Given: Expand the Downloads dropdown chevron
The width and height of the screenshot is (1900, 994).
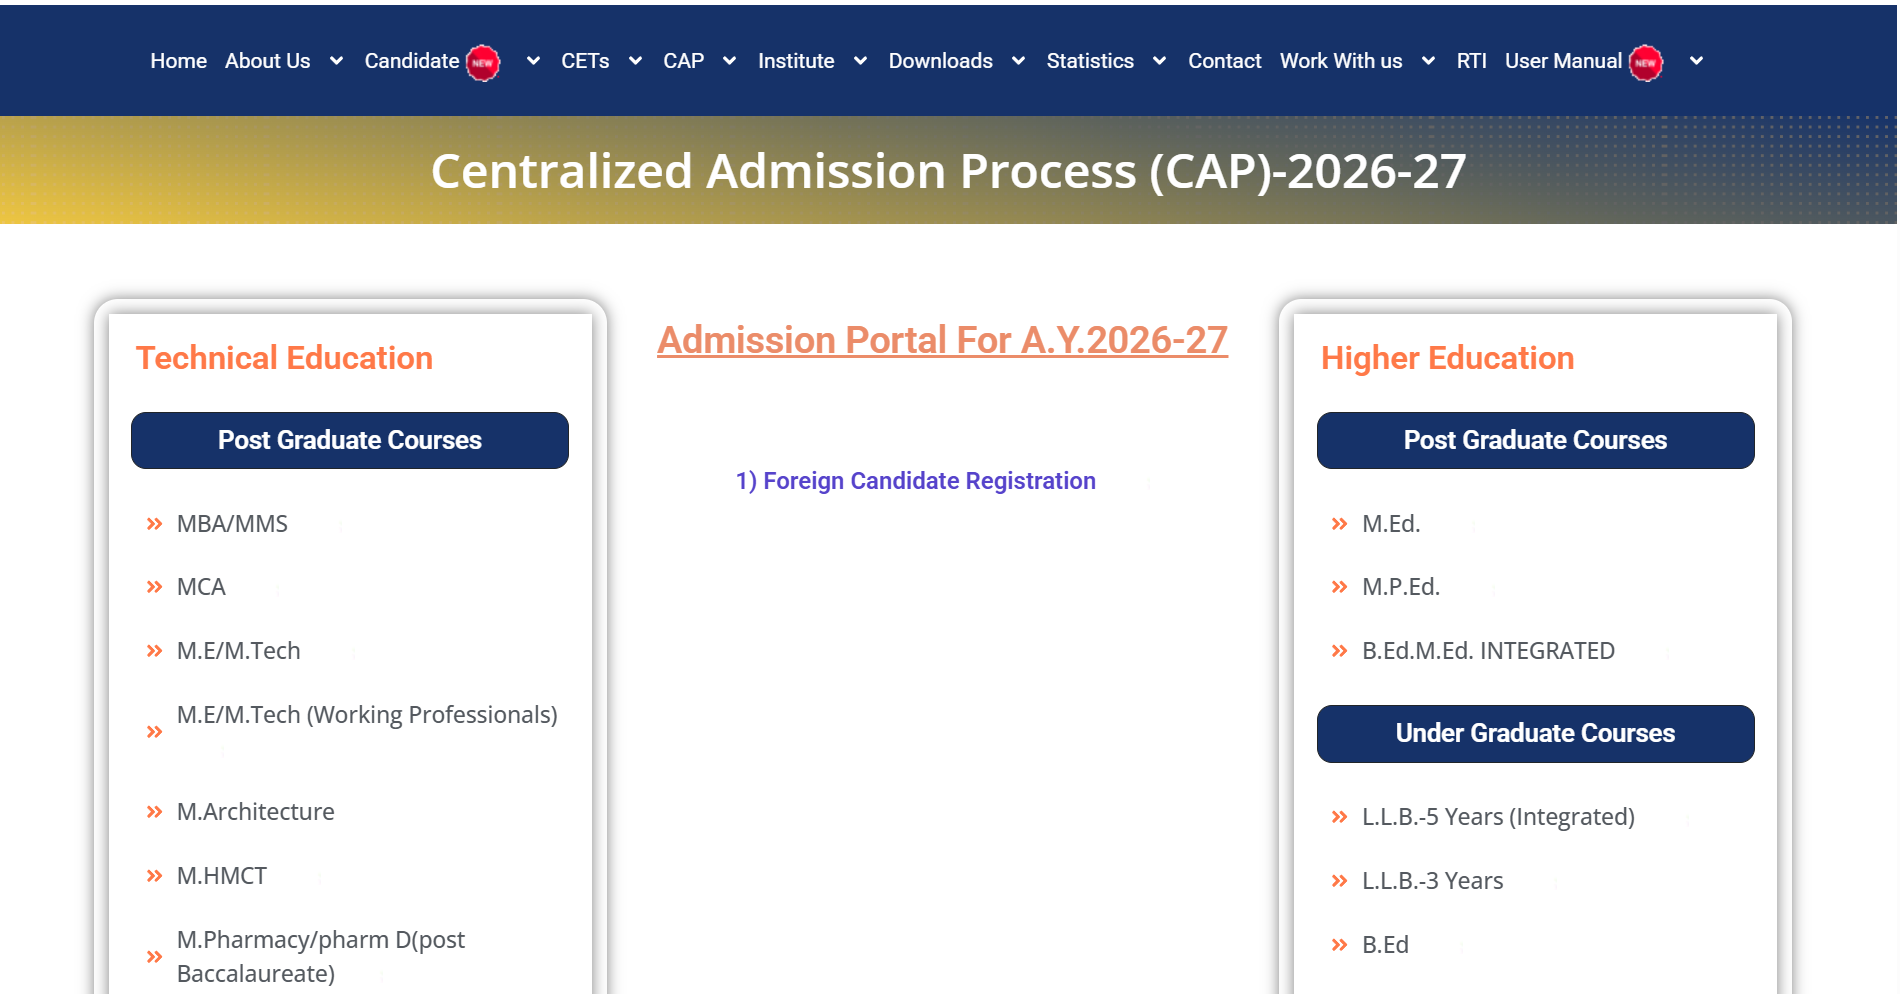Looking at the screenshot, I should [x=1019, y=61].
